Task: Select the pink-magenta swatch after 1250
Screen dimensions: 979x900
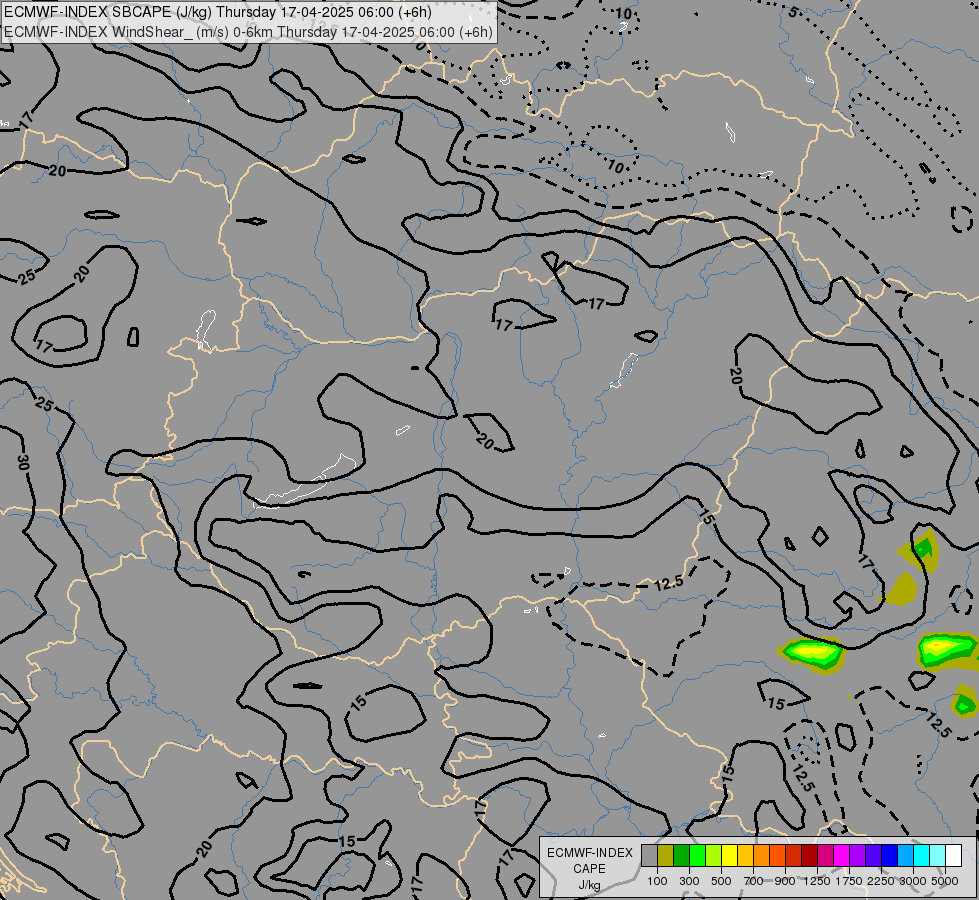Action: pos(825,856)
